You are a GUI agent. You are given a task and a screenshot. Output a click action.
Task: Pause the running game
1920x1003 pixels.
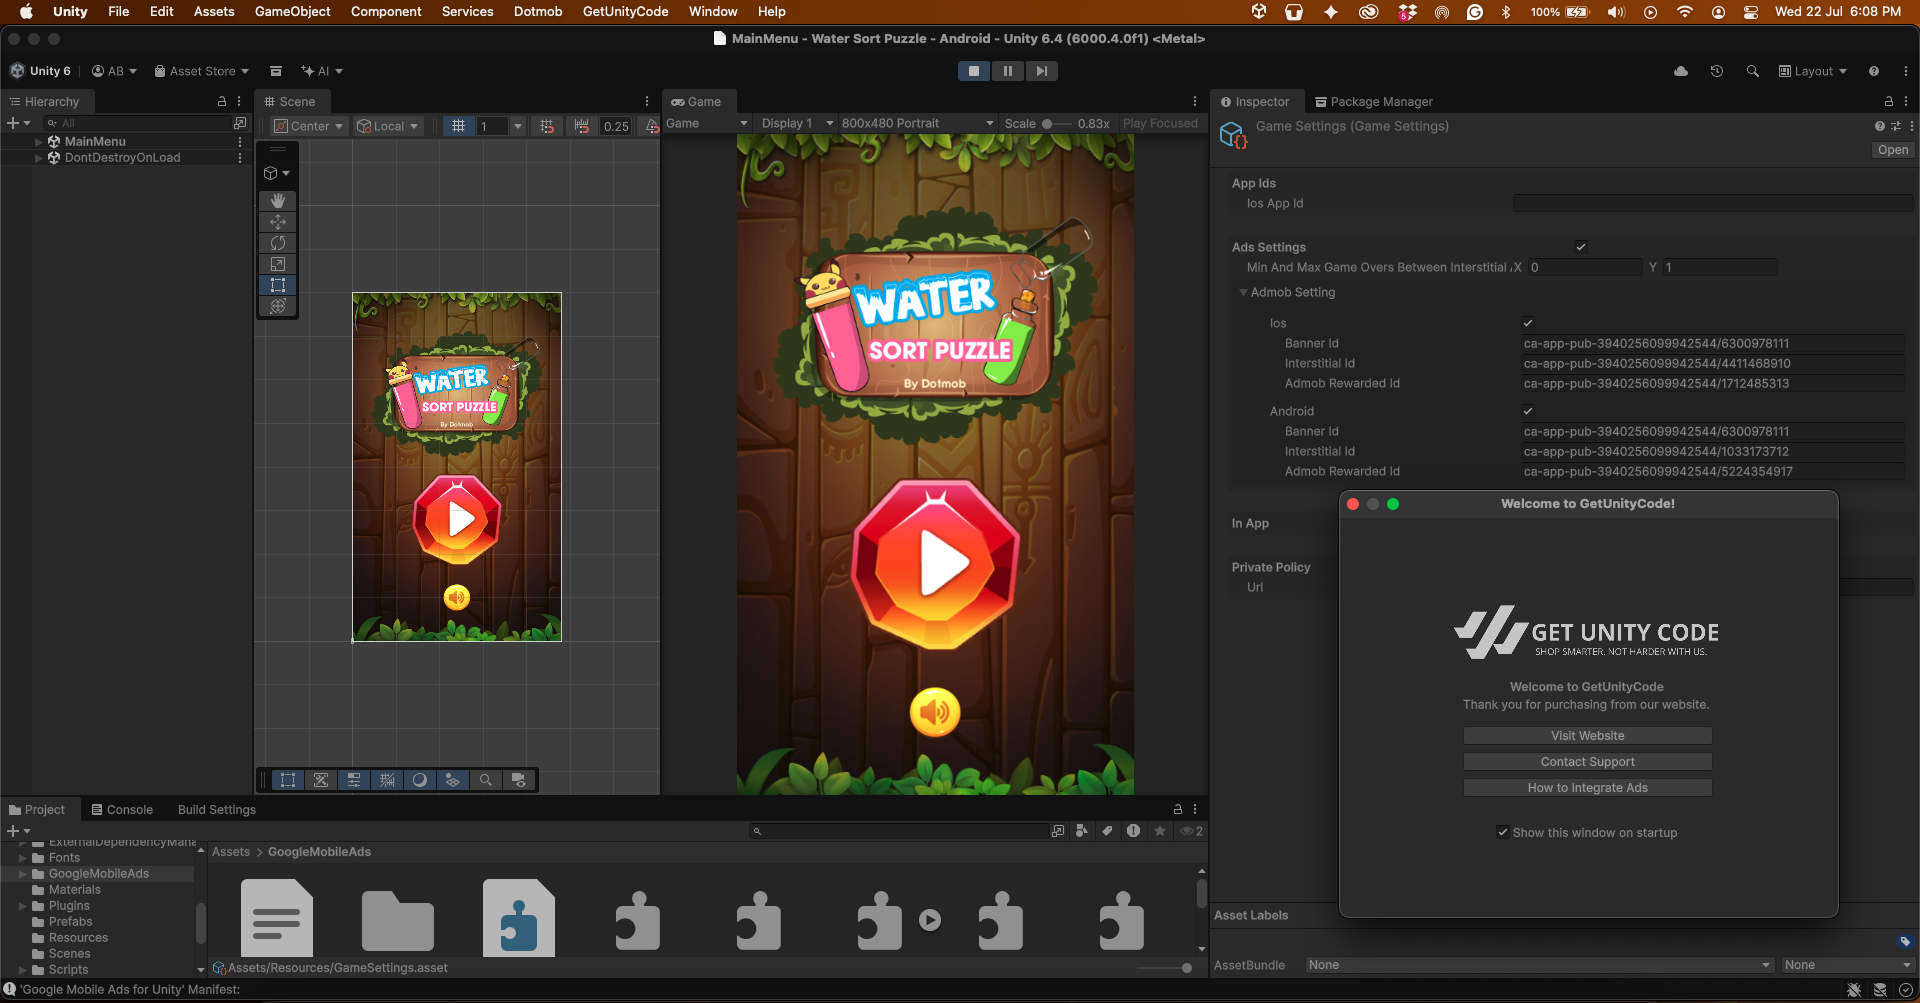(1008, 71)
